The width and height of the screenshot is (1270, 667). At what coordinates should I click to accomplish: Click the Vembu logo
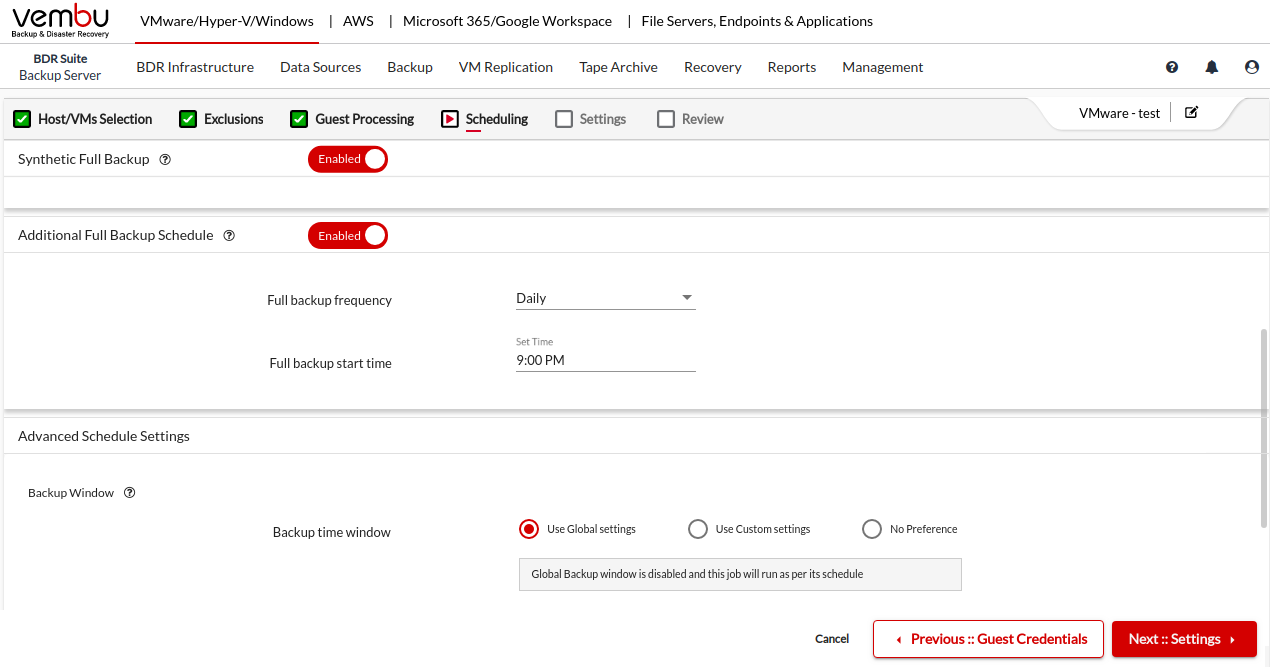click(x=60, y=21)
